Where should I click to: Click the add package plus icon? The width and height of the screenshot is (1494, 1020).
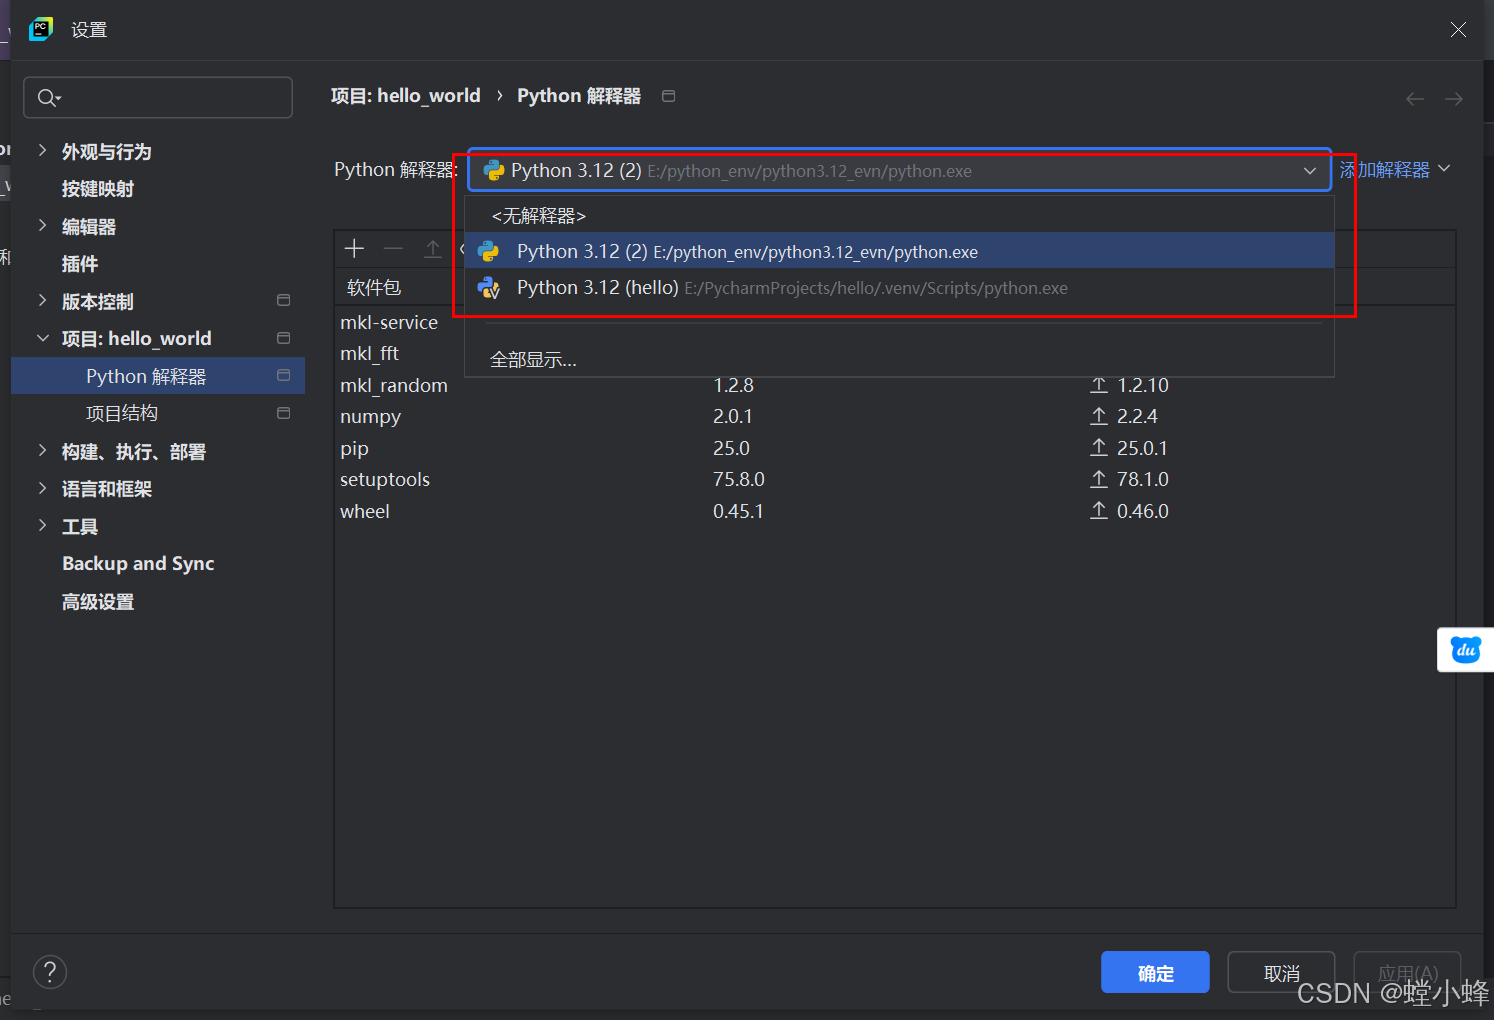[x=354, y=249]
